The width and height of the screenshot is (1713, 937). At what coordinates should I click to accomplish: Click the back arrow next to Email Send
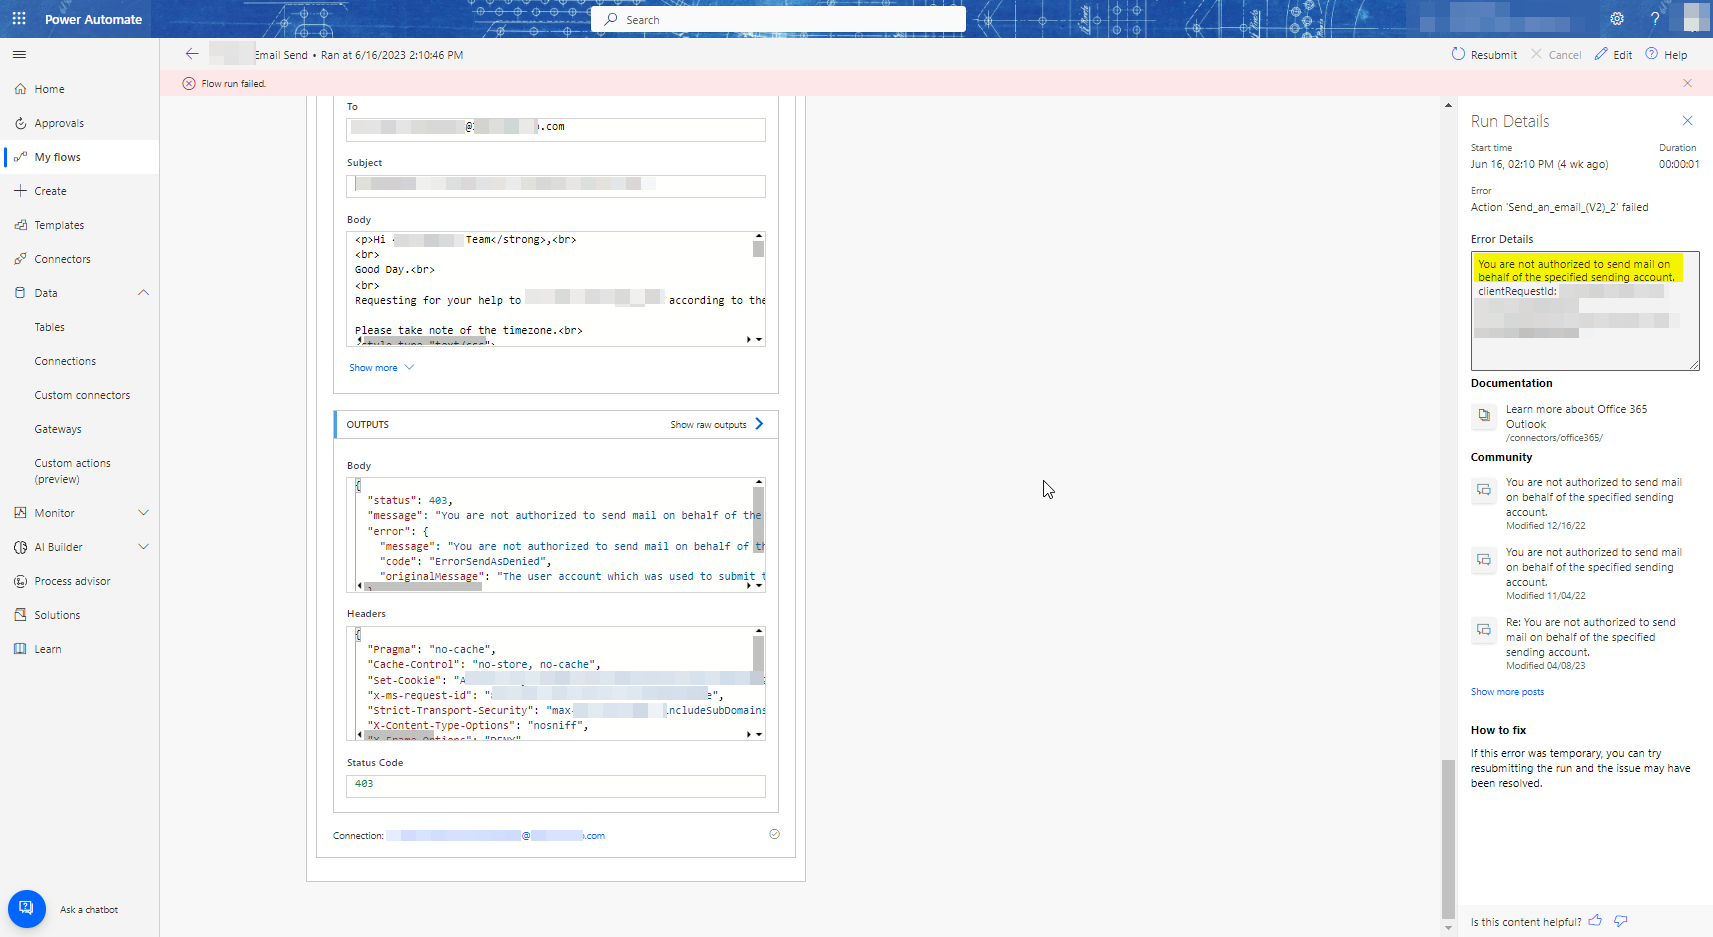tap(192, 54)
